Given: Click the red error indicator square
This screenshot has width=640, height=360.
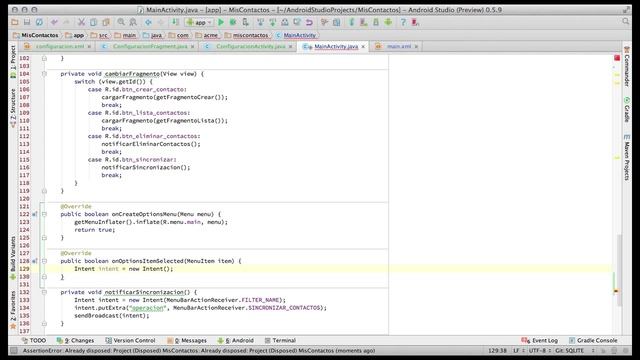Looking at the screenshot, I should pyautogui.click(x=617, y=58).
